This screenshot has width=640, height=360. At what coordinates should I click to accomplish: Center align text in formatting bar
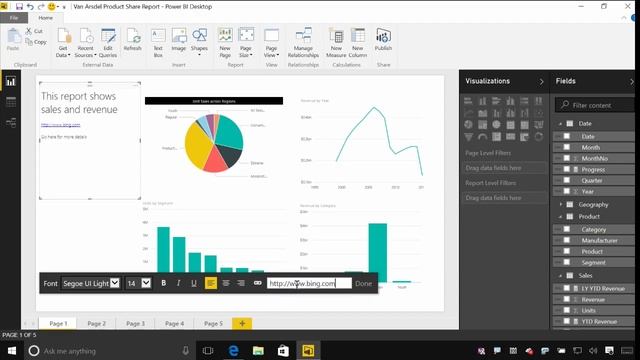(226, 283)
